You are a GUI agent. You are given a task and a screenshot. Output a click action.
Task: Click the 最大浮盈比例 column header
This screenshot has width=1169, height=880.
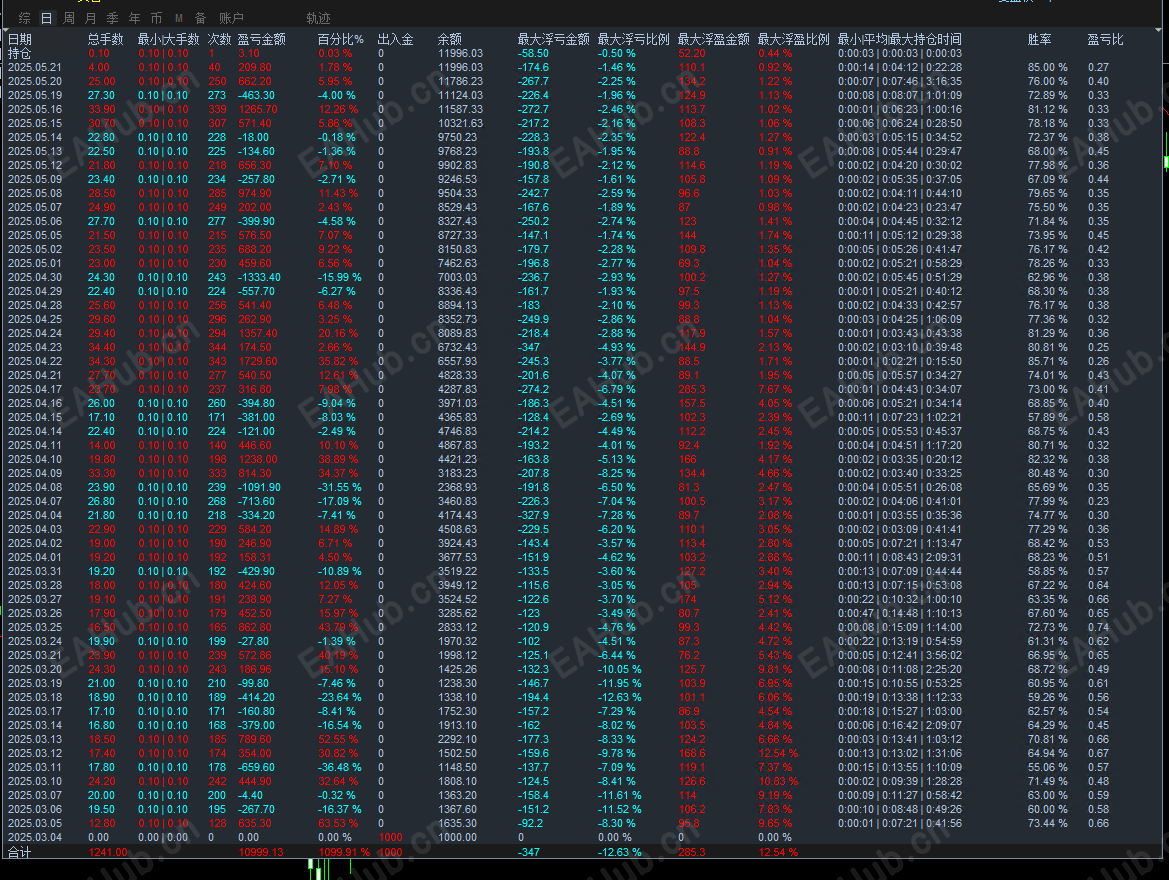click(793, 40)
